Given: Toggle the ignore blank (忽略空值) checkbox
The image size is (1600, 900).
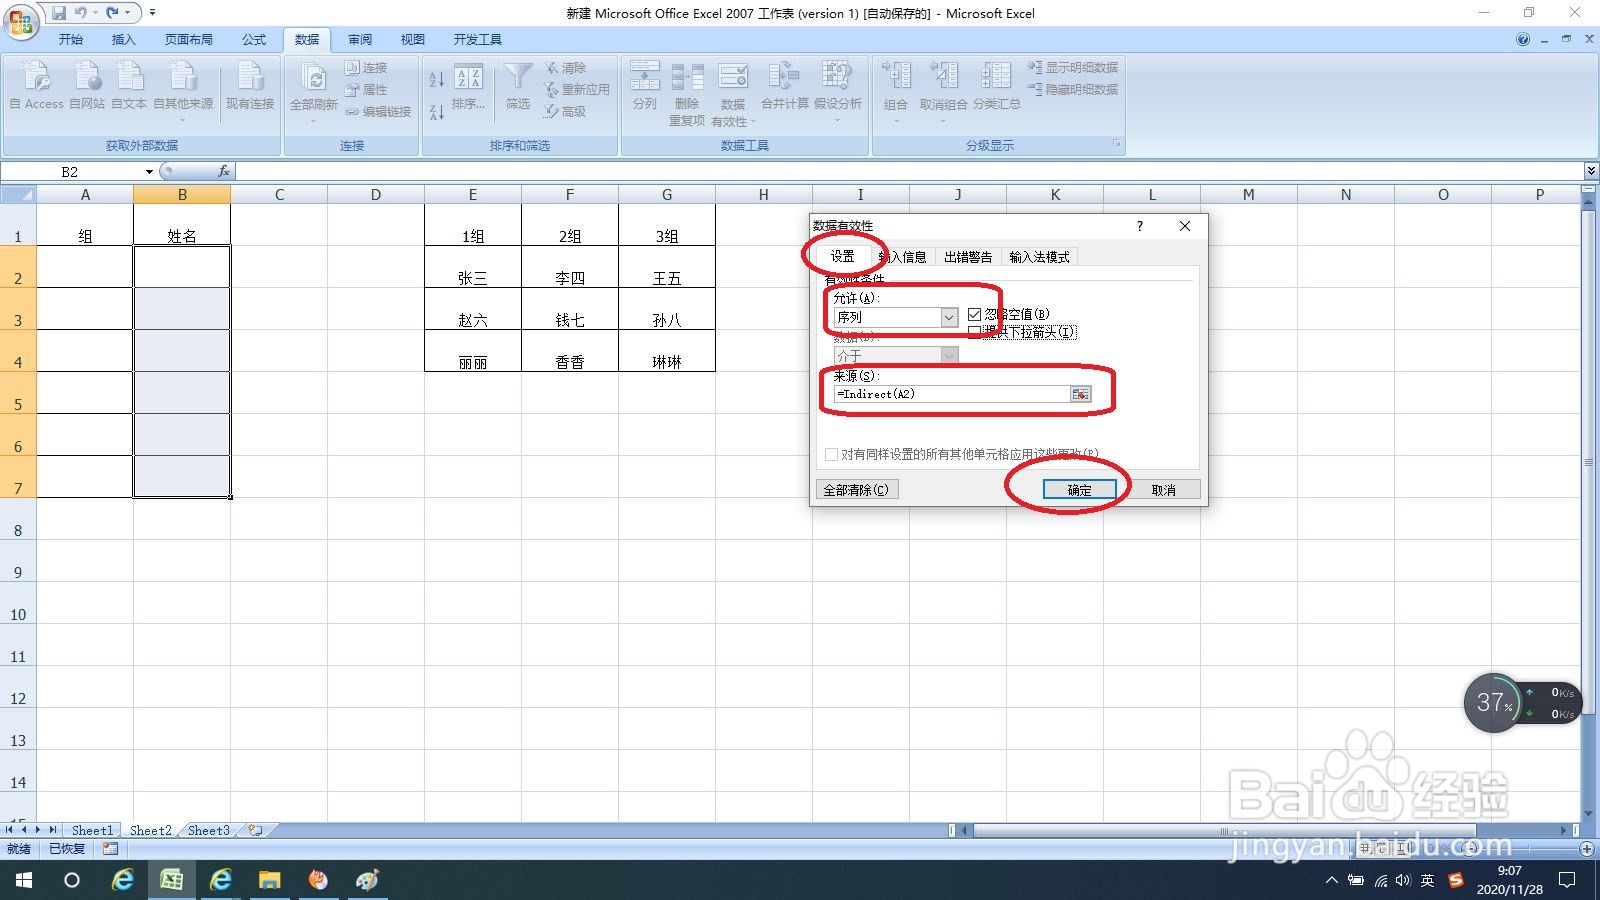Looking at the screenshot, I should coord(974,315).
